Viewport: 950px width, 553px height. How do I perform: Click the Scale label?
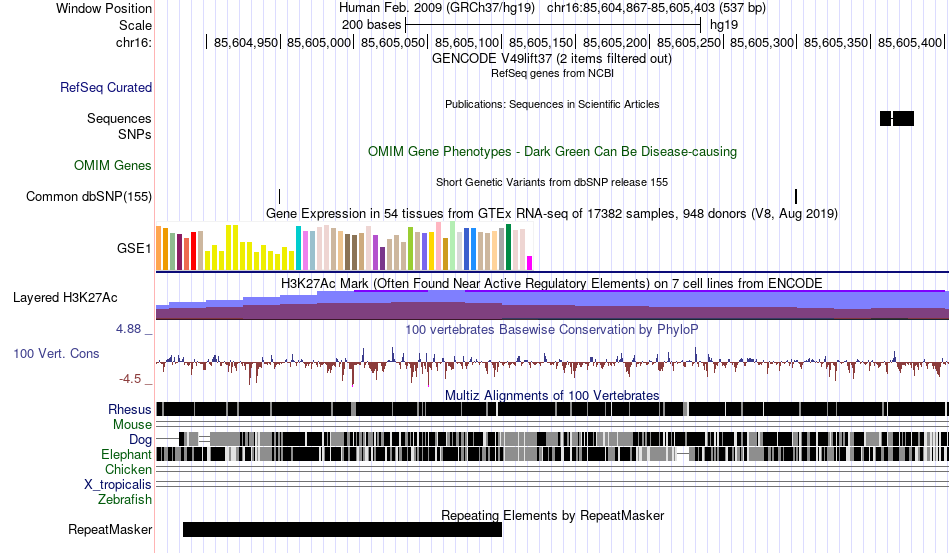point(135,25)
